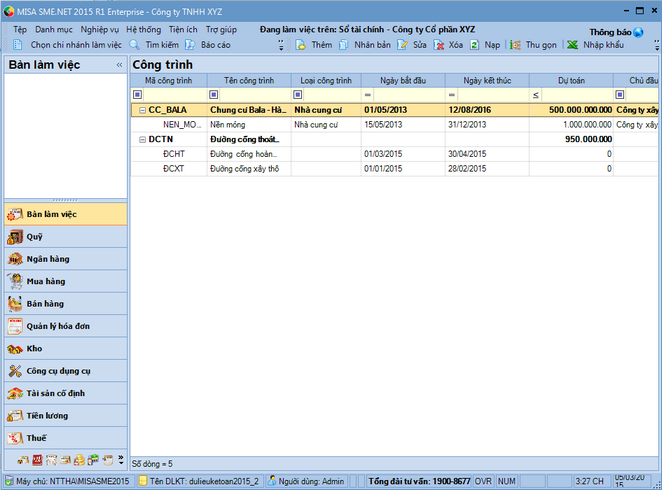The height and width of the screenshot is (490, 662).
Task: Open the Mua hàng module
Action: [x=66, y=282]
